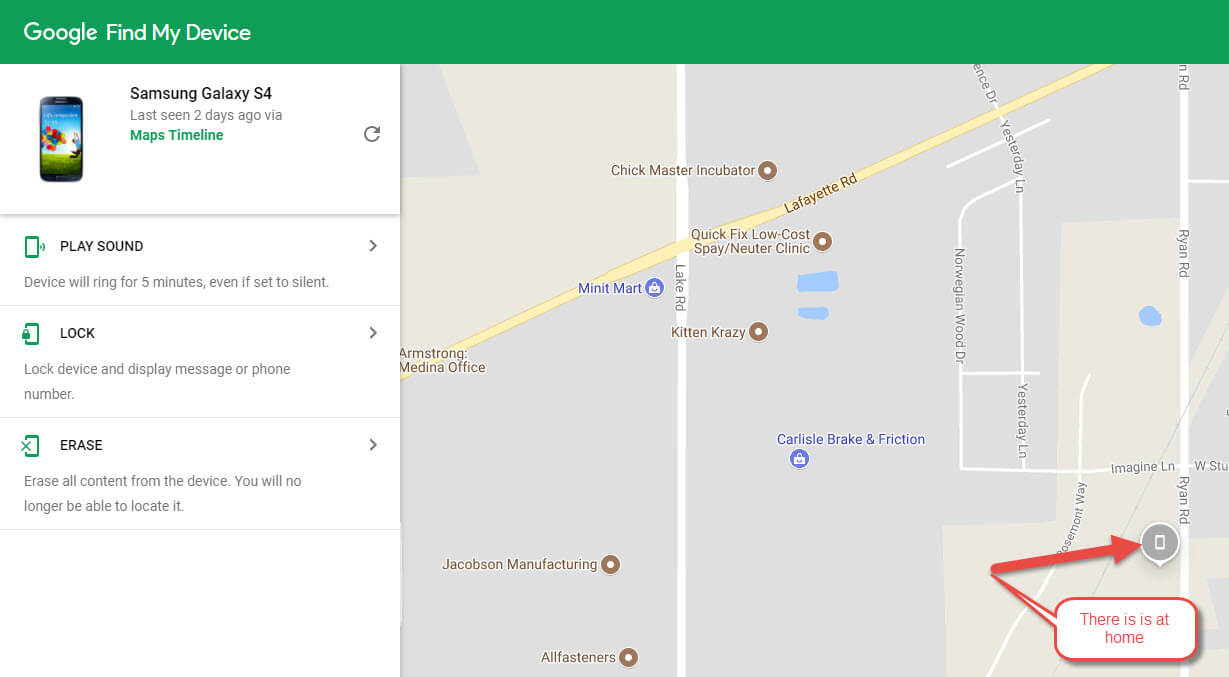Image resolution: width=1229 pixels, height=677 pixels.
Task: Expand the Lock option chevron
Action: point(373,333)
